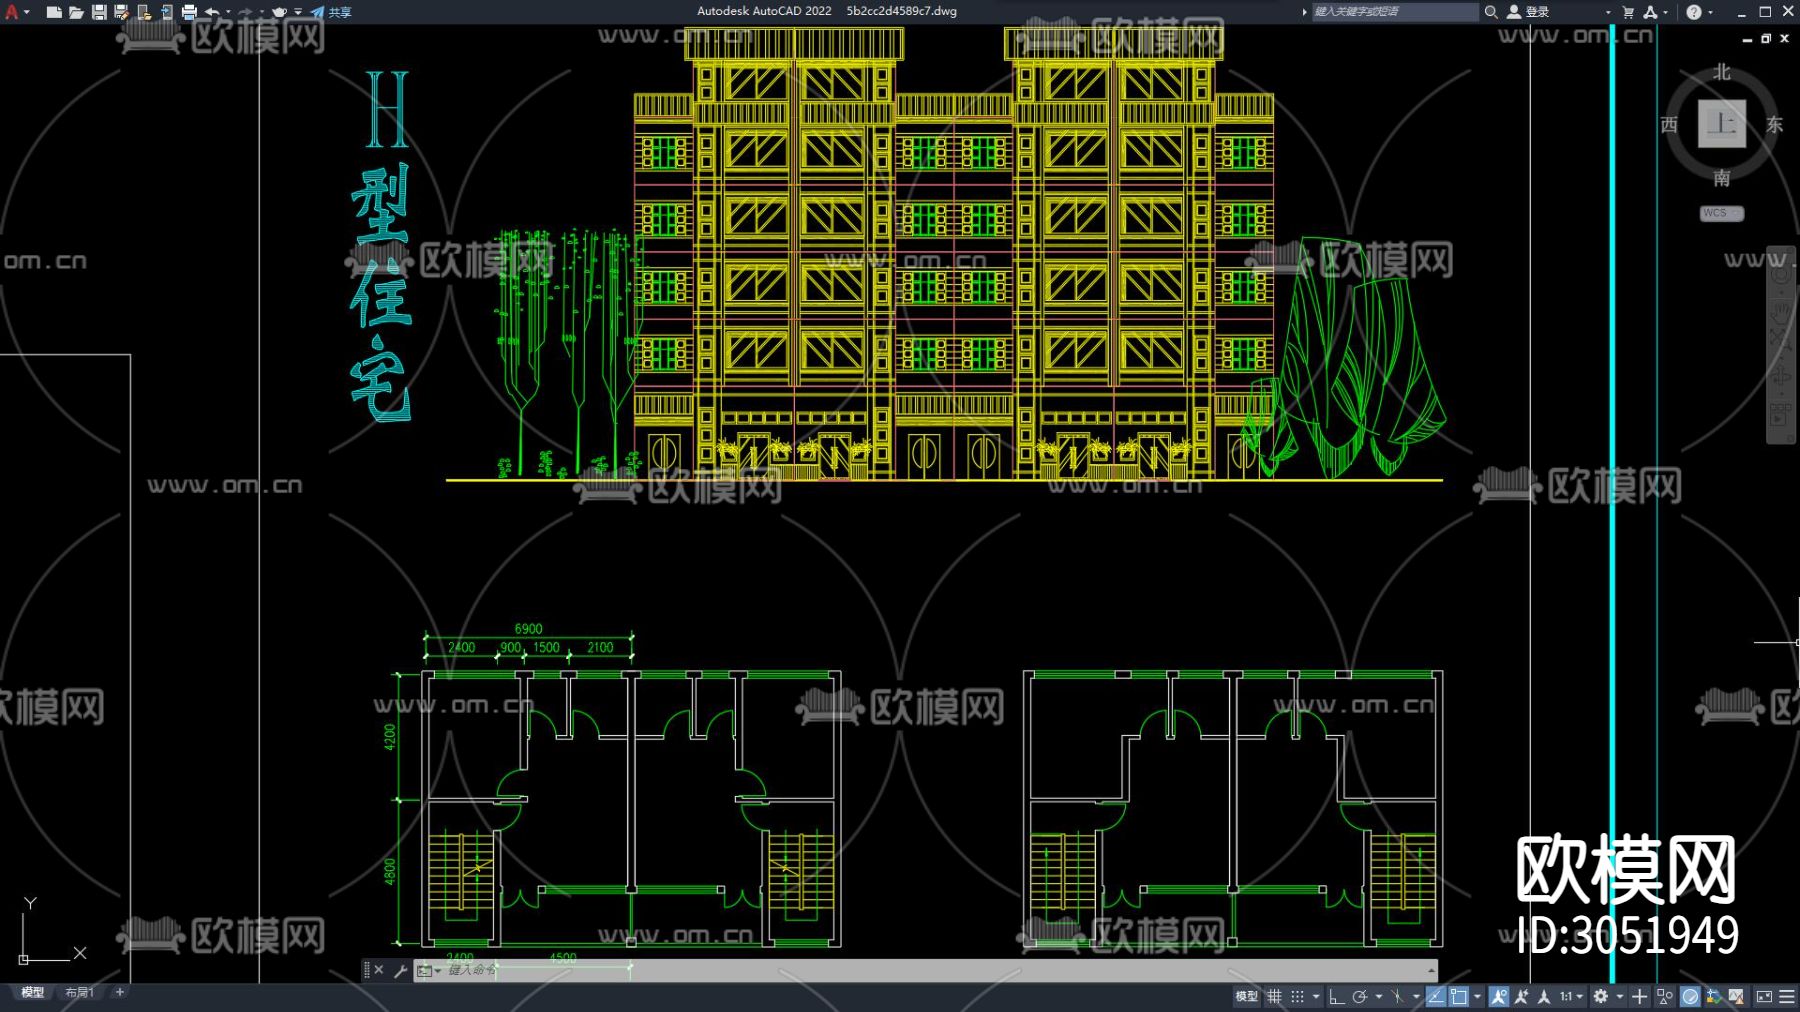Open a file with the Open folder icon
The height and width of the screenshot is (1012, 1800).
(76, 12)
